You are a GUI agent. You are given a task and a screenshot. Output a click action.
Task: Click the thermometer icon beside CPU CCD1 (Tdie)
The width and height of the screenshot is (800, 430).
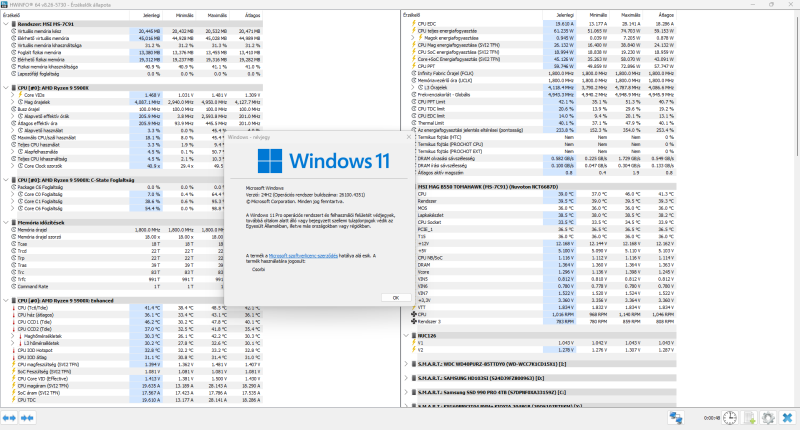[14, 322]
